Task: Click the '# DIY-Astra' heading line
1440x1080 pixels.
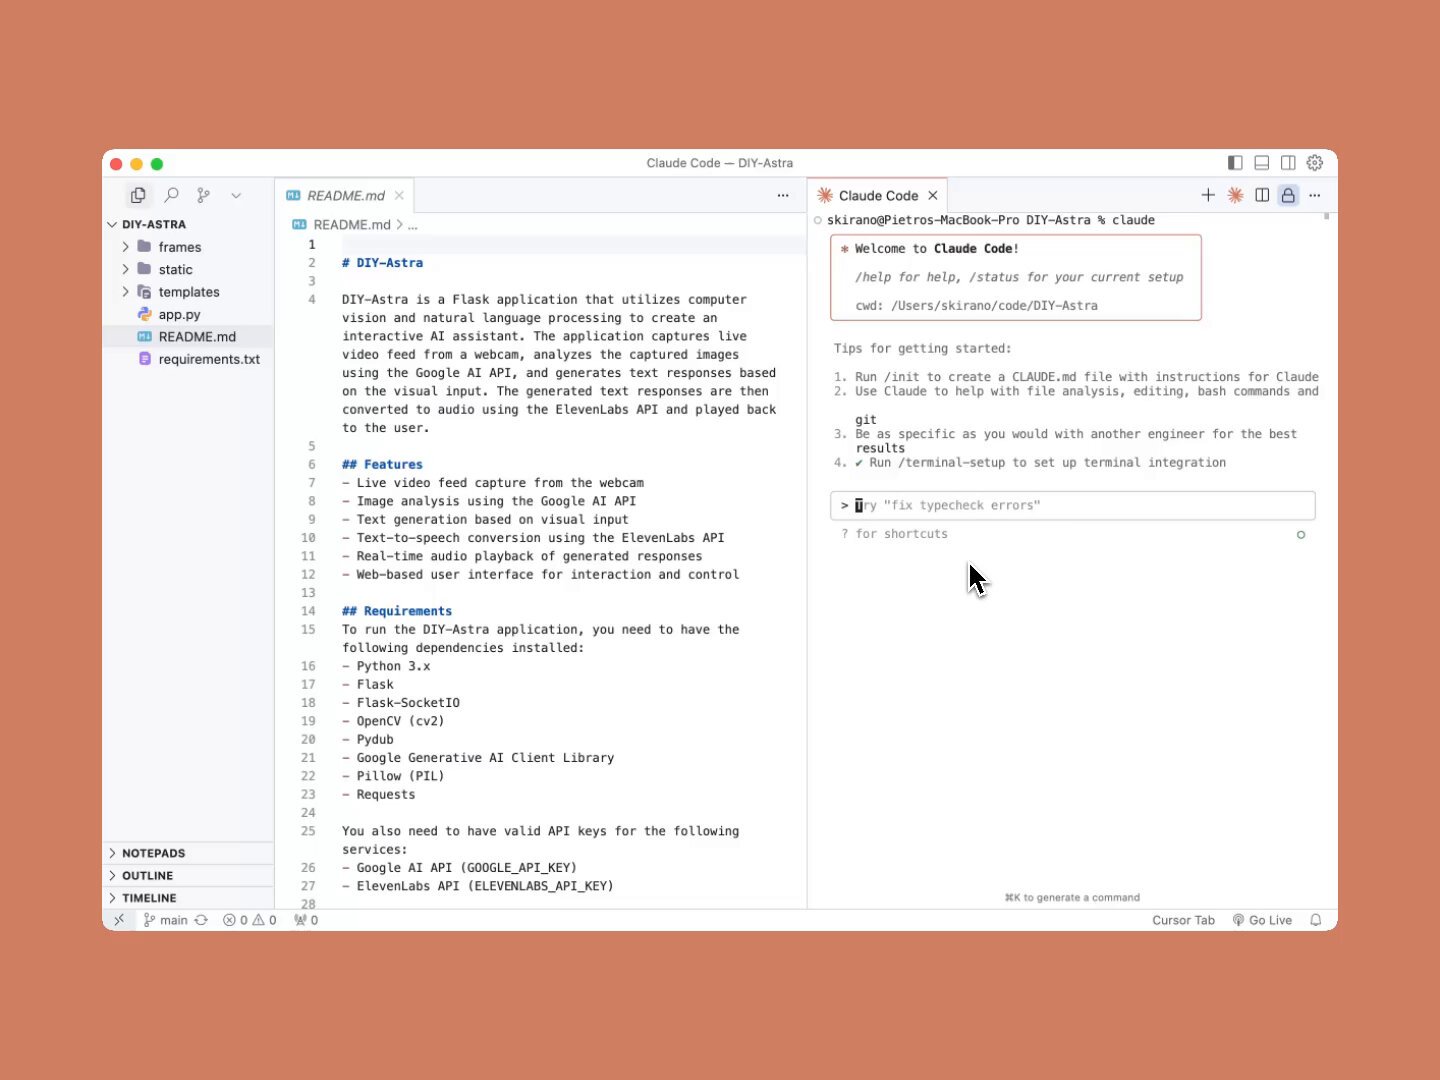Action: coord(382,263)
